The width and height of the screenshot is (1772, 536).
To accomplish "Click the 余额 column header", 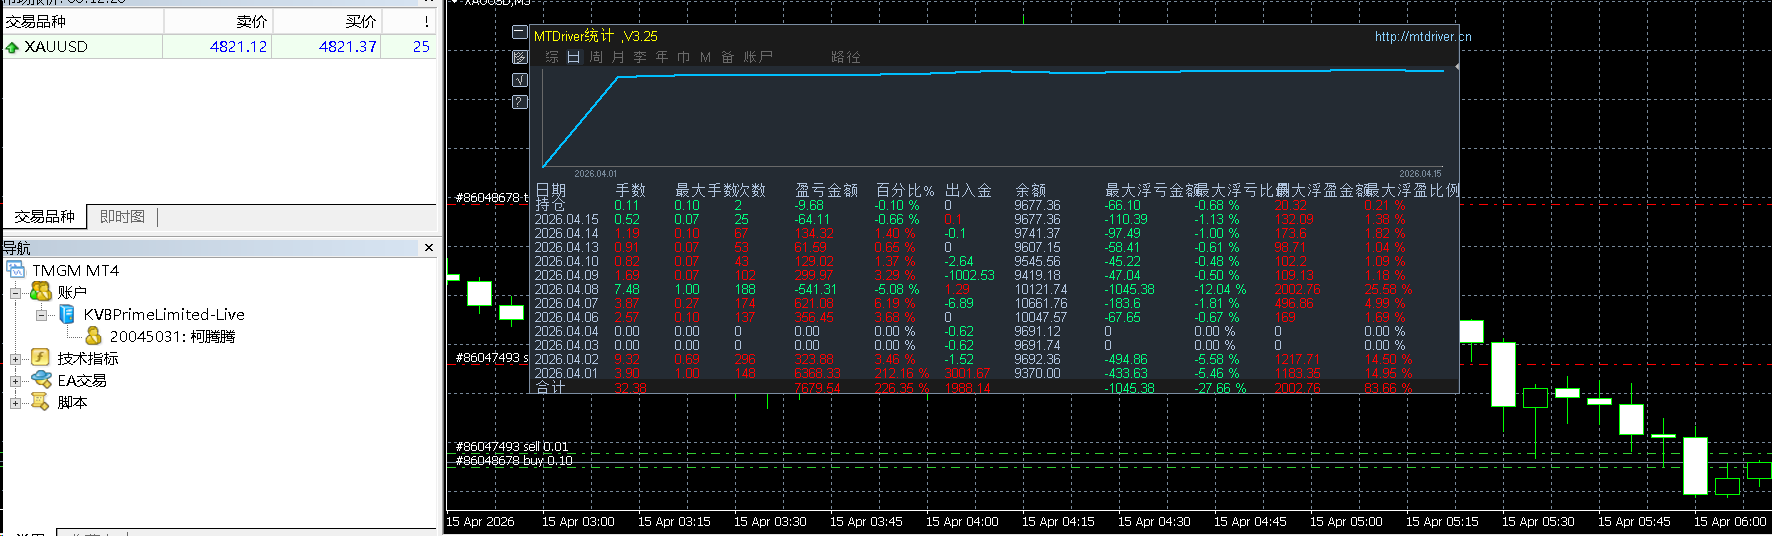I will click(1030, 190).
